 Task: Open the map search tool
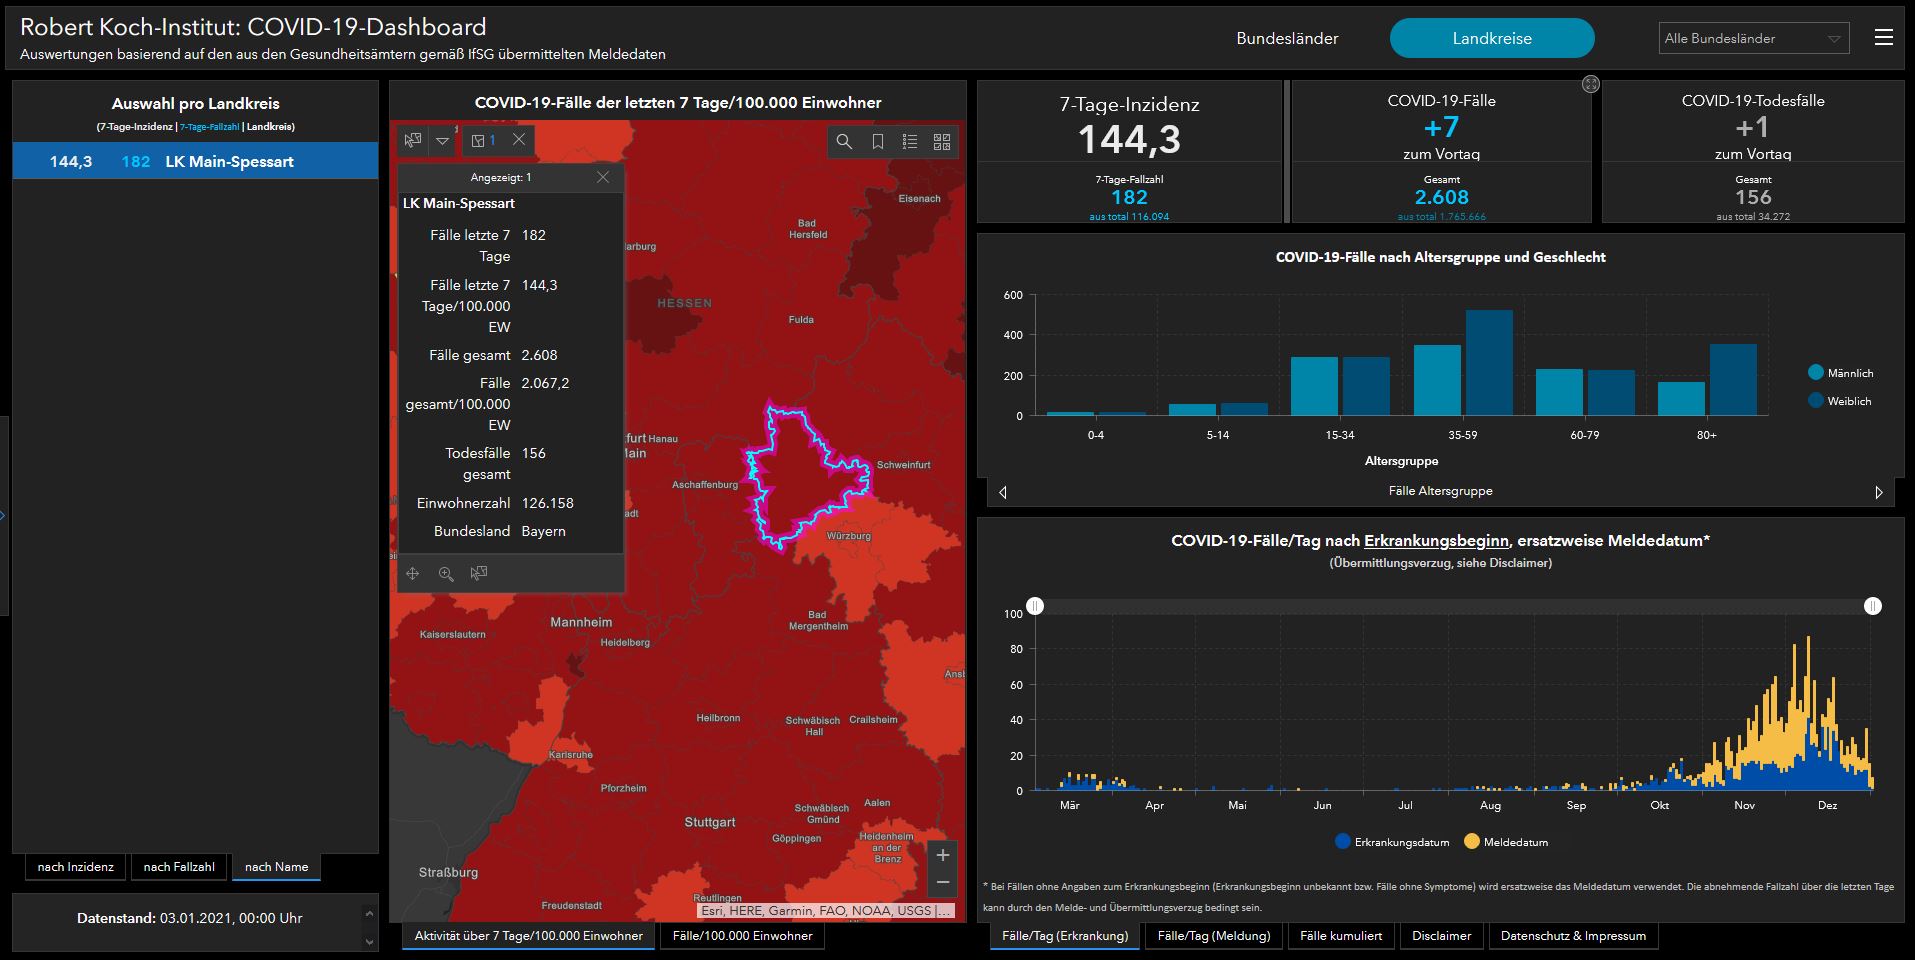point(844,142)
